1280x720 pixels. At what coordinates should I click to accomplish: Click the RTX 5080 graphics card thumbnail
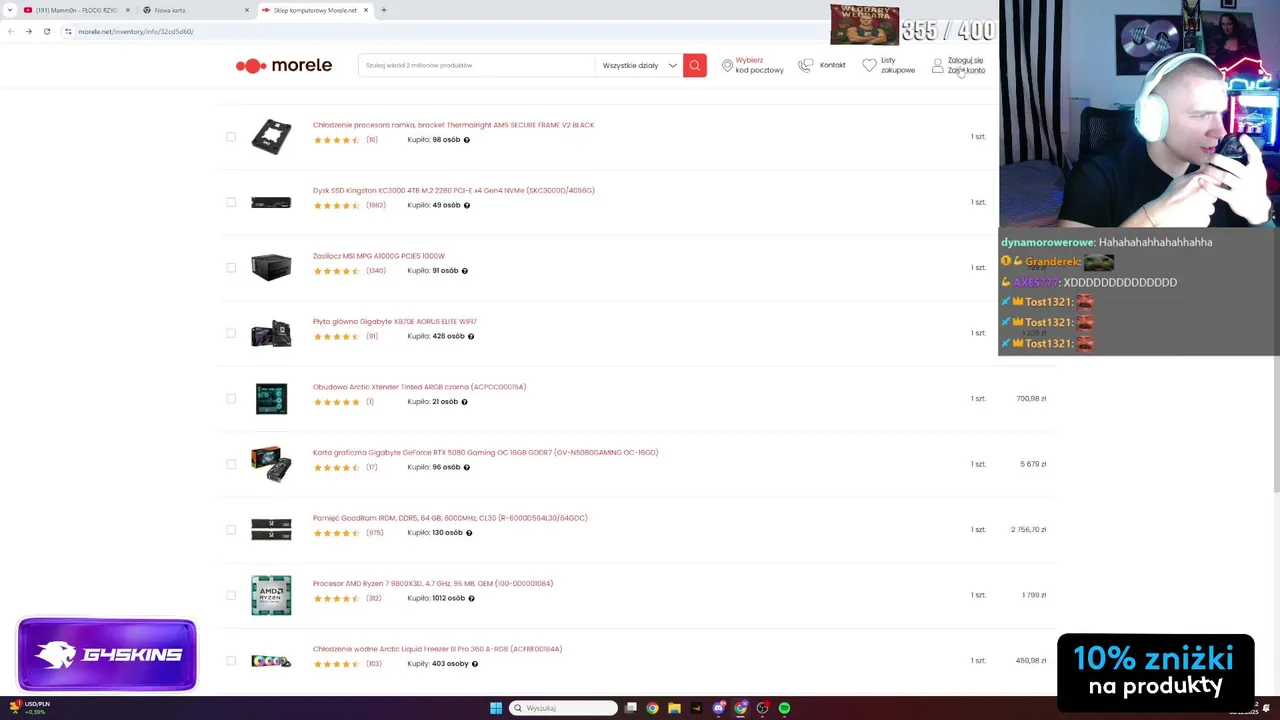pyautogui.click(x=271, y=464)
